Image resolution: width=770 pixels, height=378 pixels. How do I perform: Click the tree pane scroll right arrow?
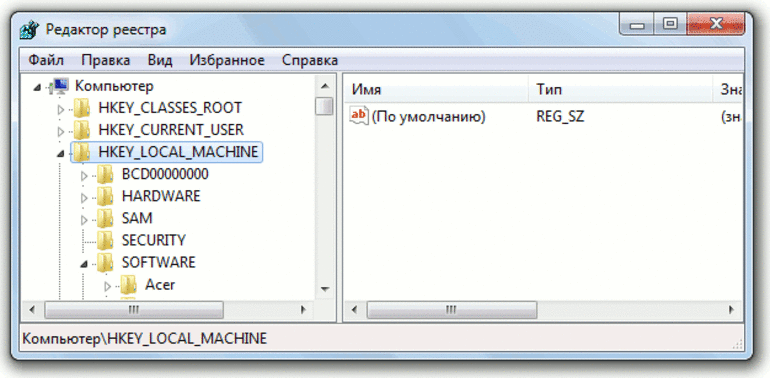[303, 310]
